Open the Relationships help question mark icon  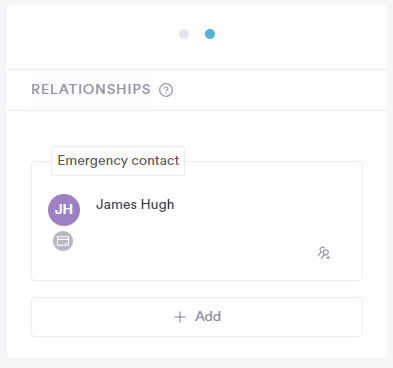pyautogui.click(x=166, y=90)
